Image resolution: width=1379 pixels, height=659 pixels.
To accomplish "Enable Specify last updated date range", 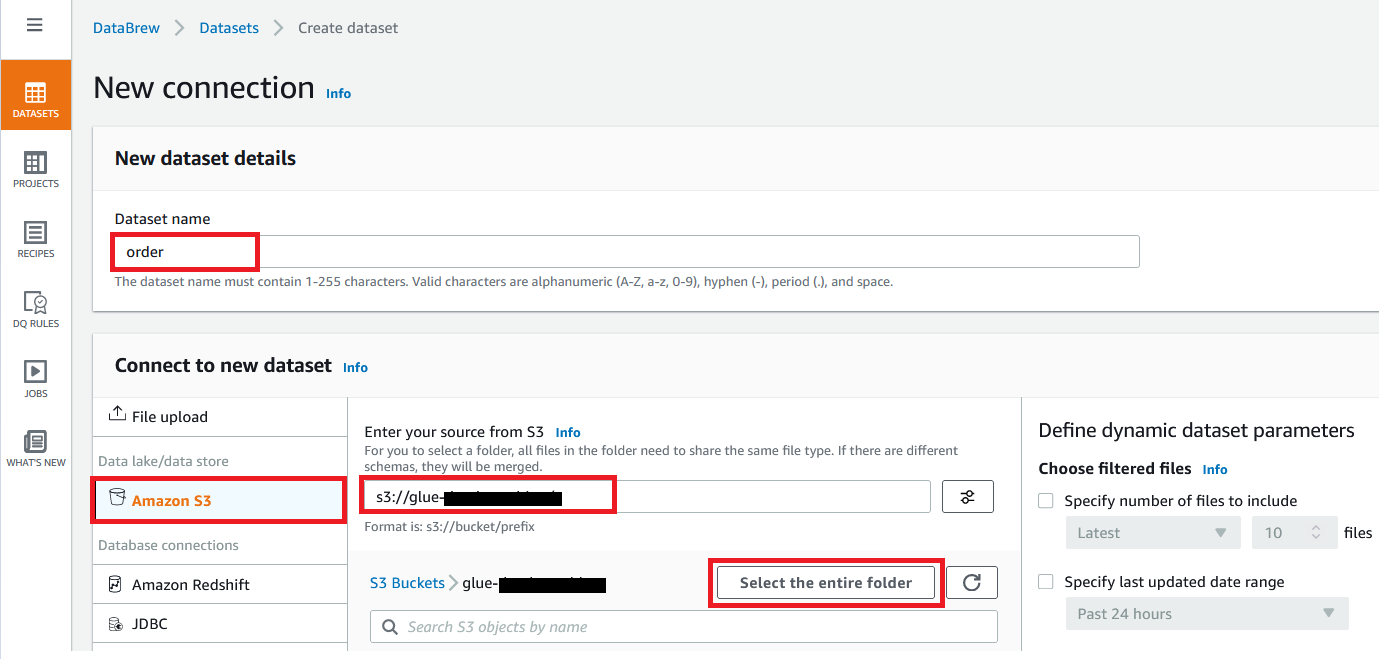I will (x=1046, y=582).
